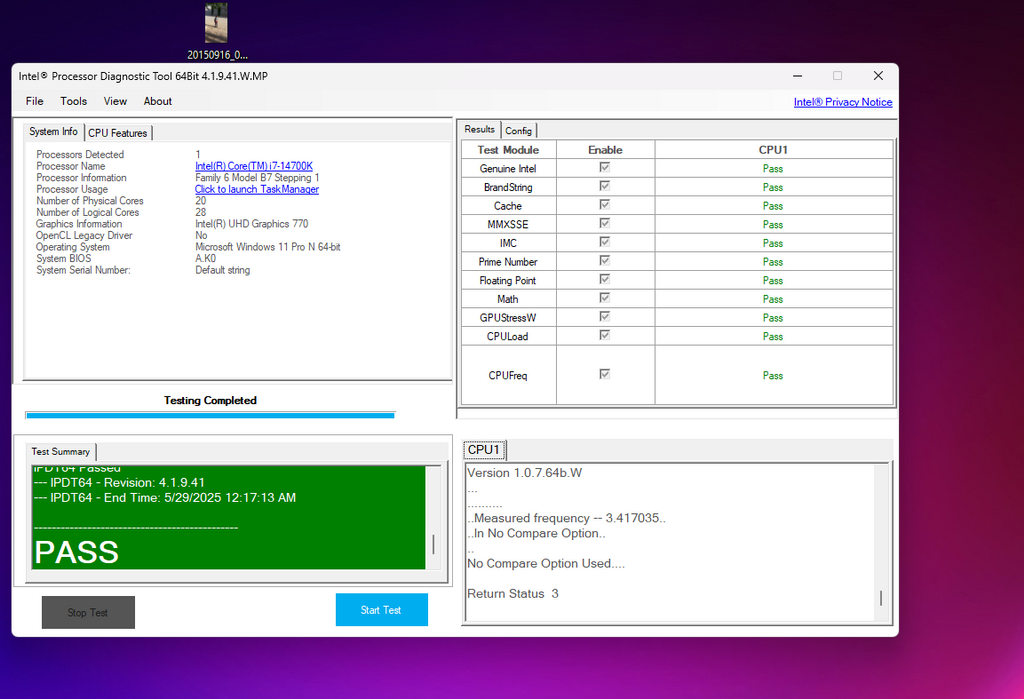1024x699 pixels.
Task: Click the large PASS text in summary
Action: [x=76, y=552]
